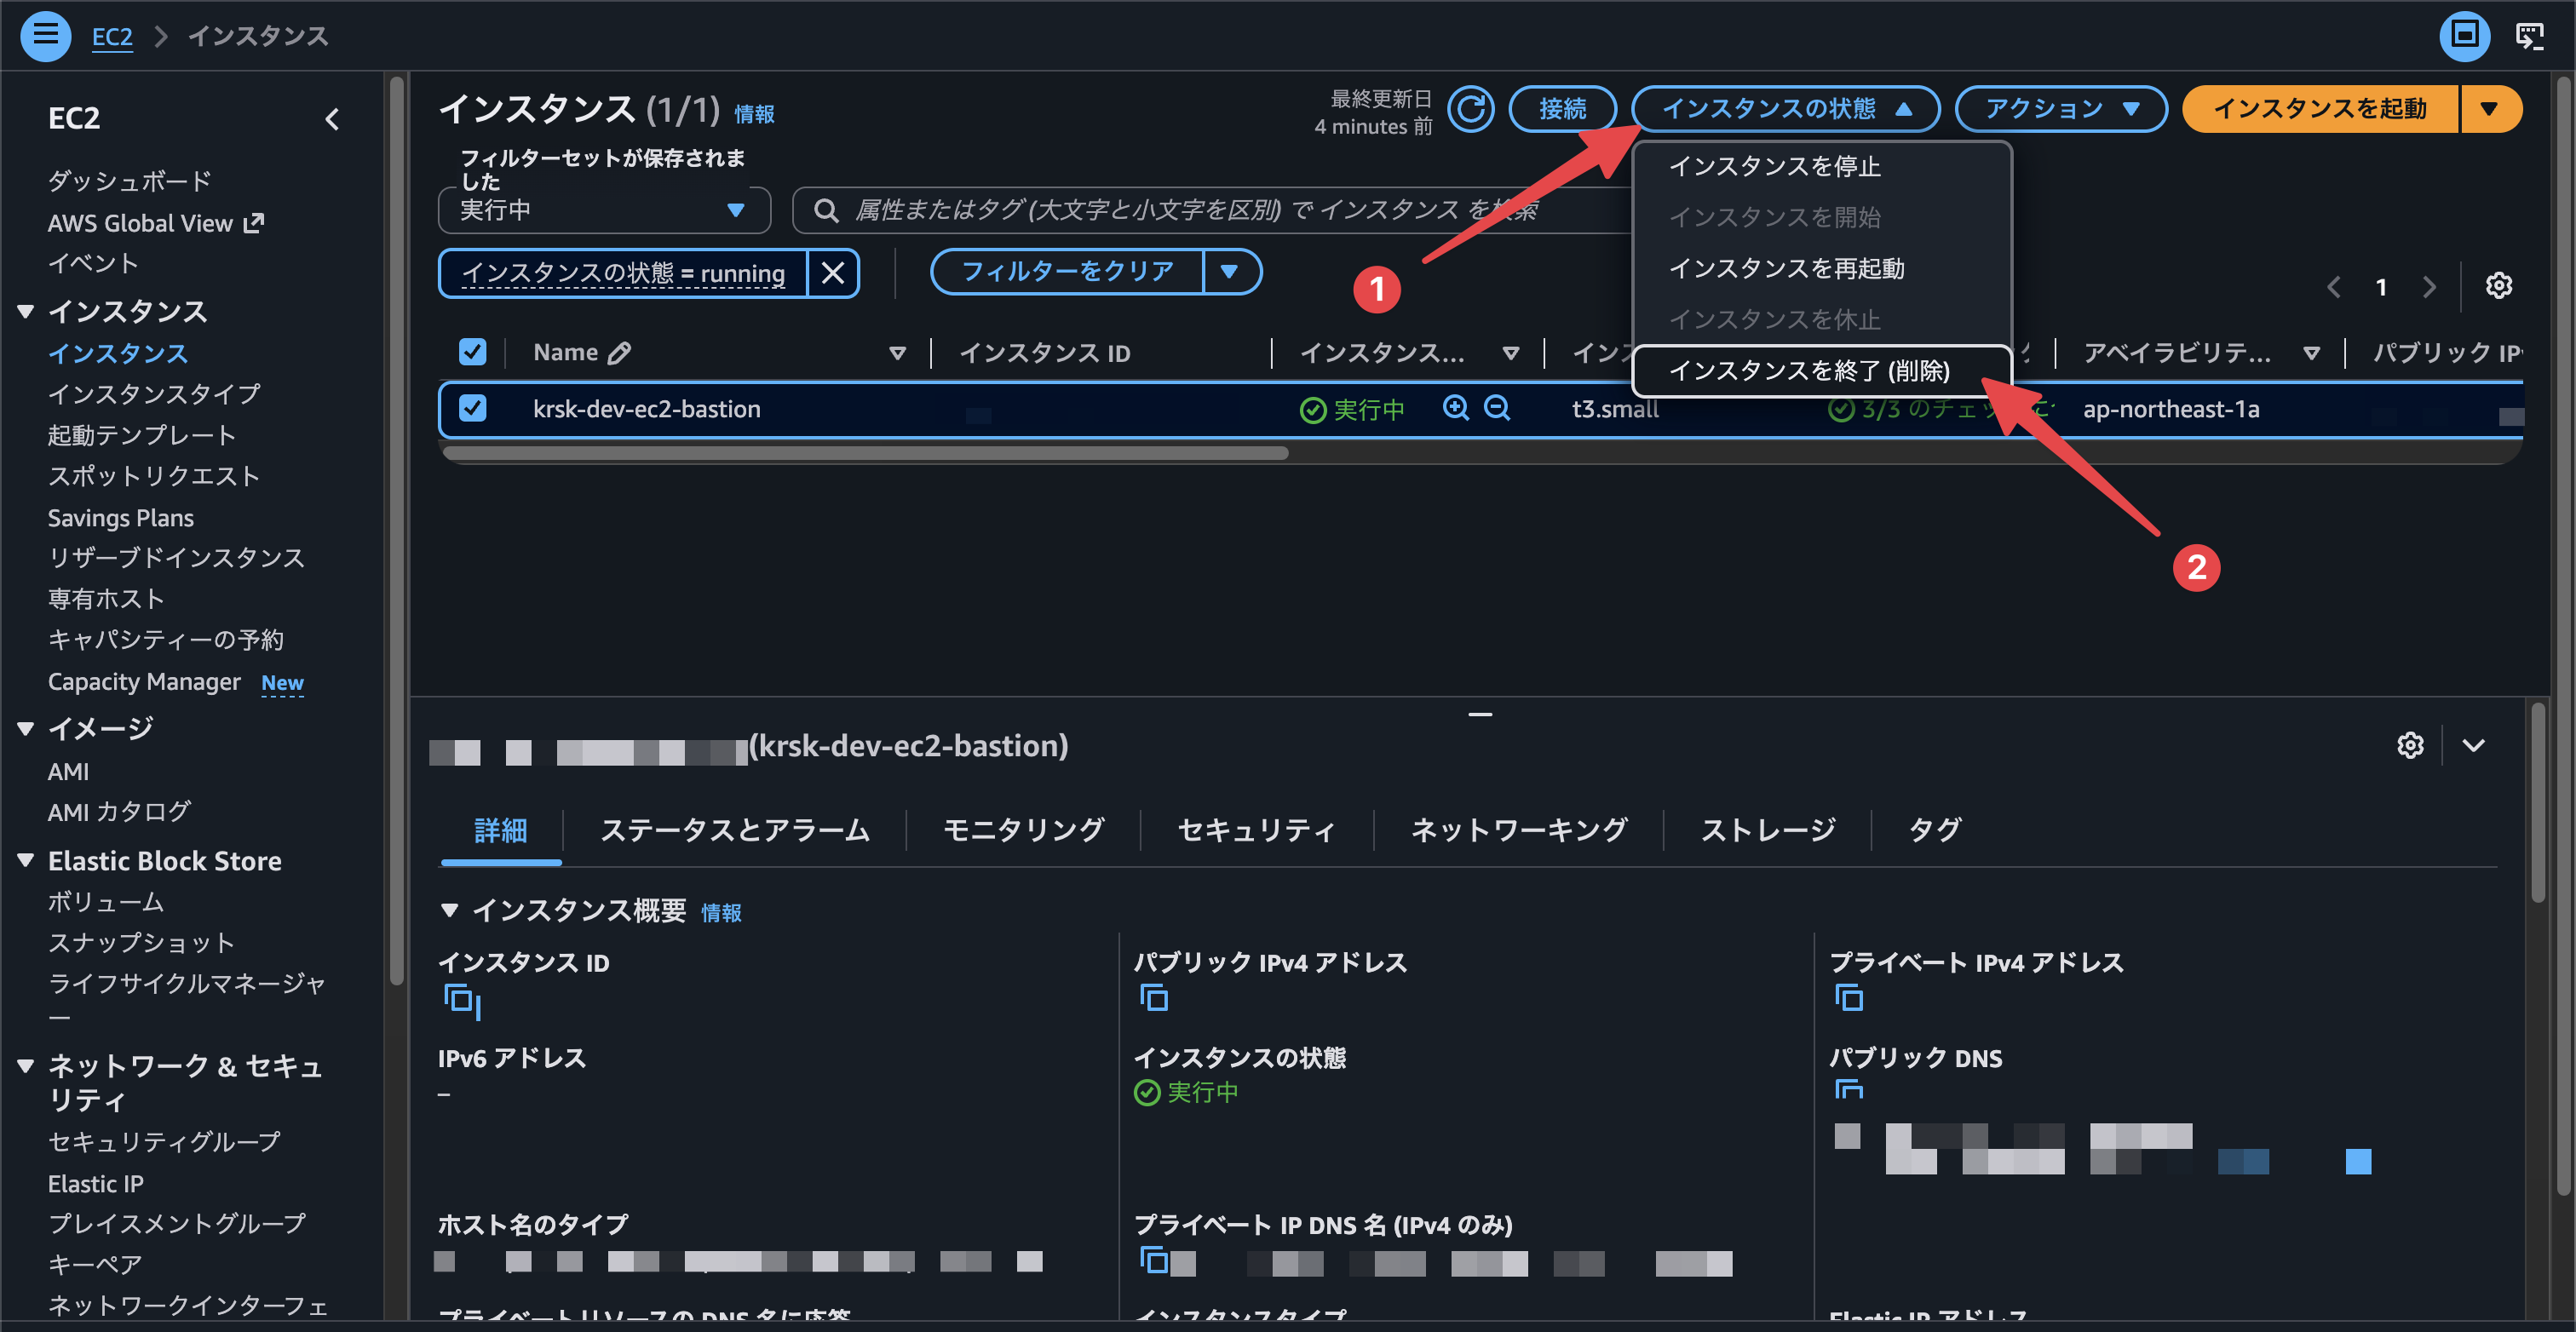2576x1332 pixels.
Task: Open the split panel layout icon
Action: pos(2464,36)
